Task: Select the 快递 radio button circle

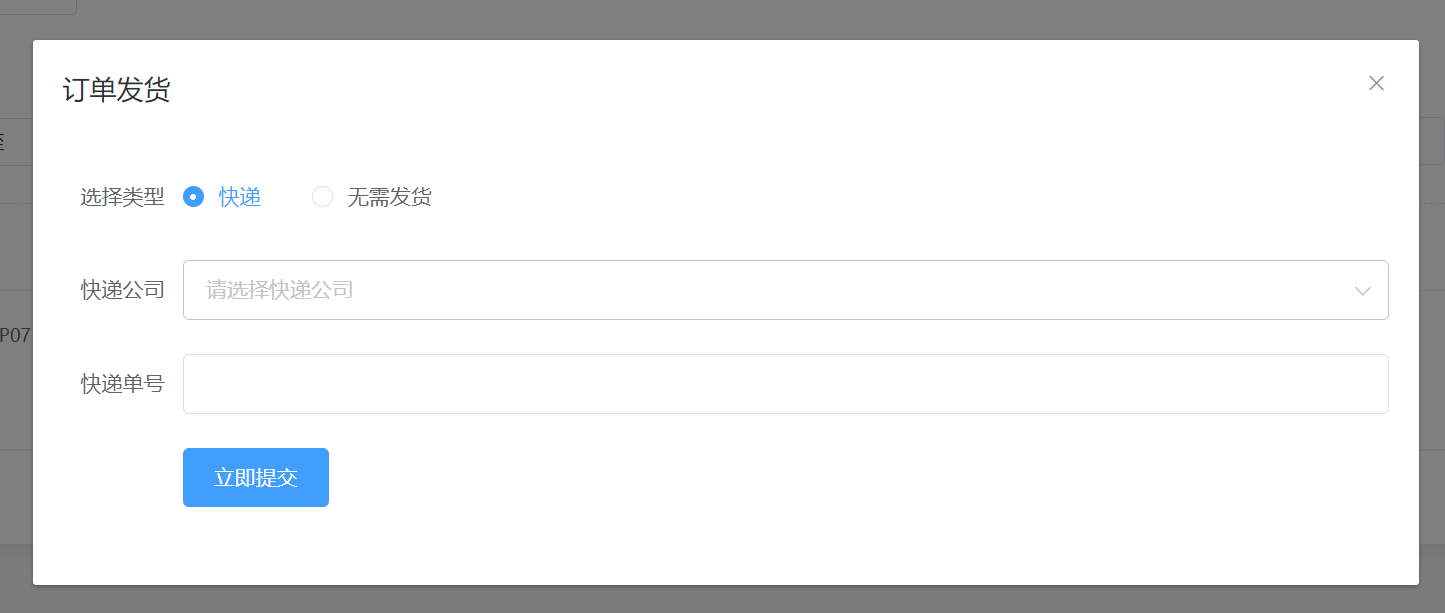Action: [193, 197]
